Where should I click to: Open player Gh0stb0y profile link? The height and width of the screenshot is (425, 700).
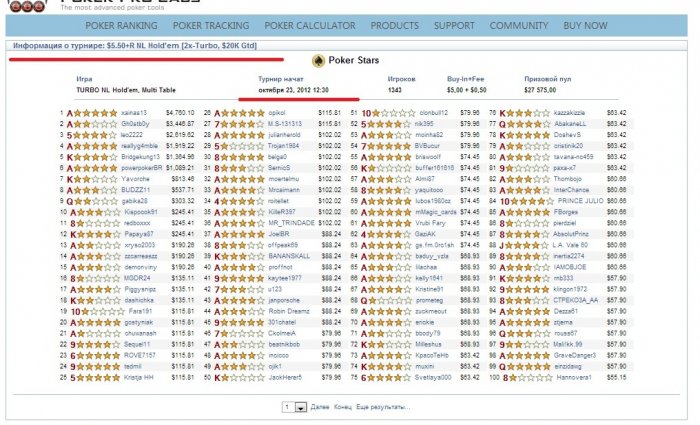[x=135, y=124]
